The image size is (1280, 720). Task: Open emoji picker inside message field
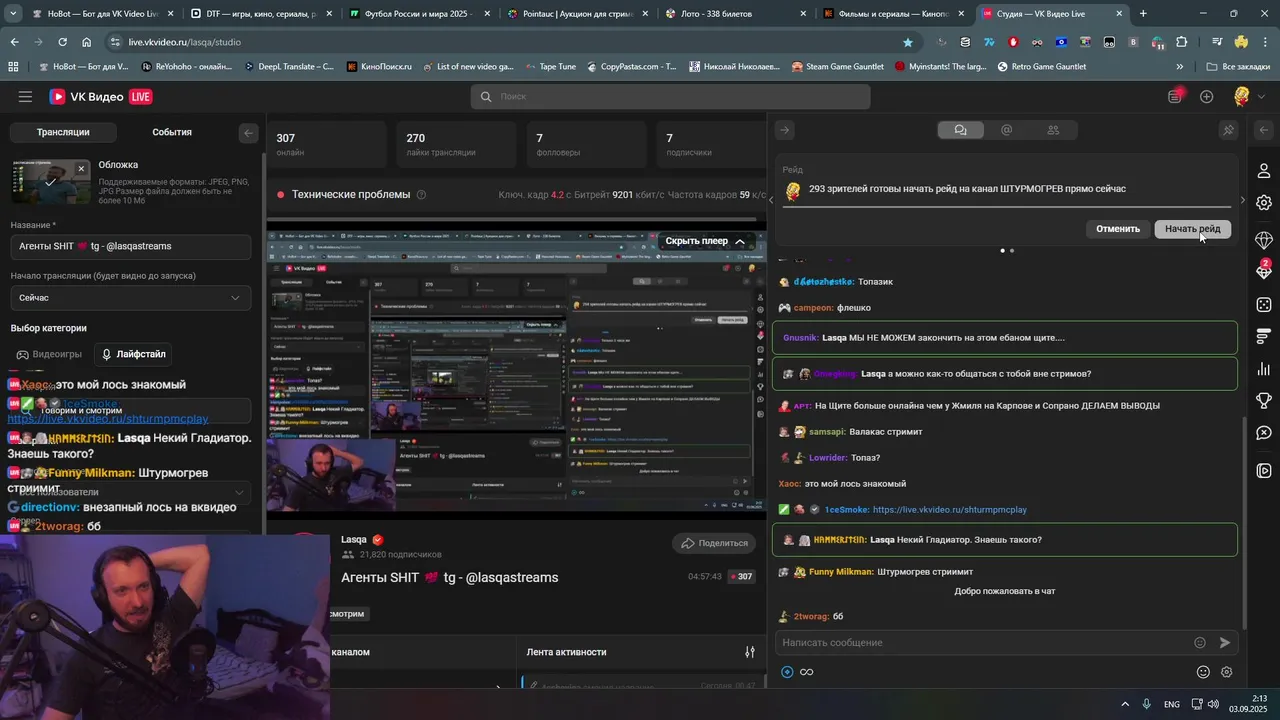(1200, 643)
